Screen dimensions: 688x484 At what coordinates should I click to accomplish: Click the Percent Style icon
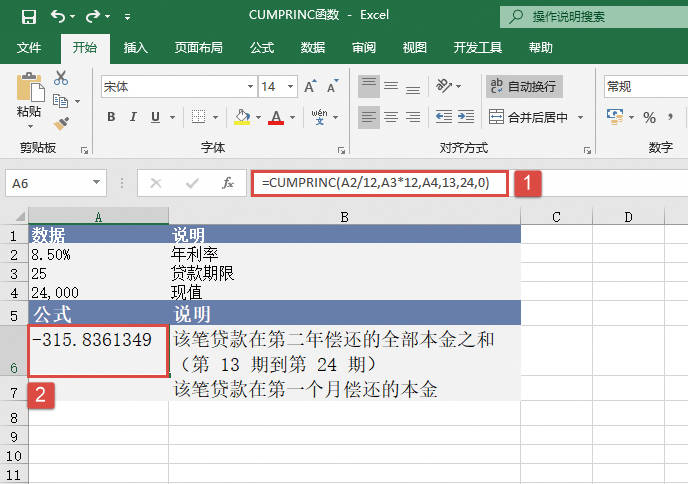coord(649,118)
